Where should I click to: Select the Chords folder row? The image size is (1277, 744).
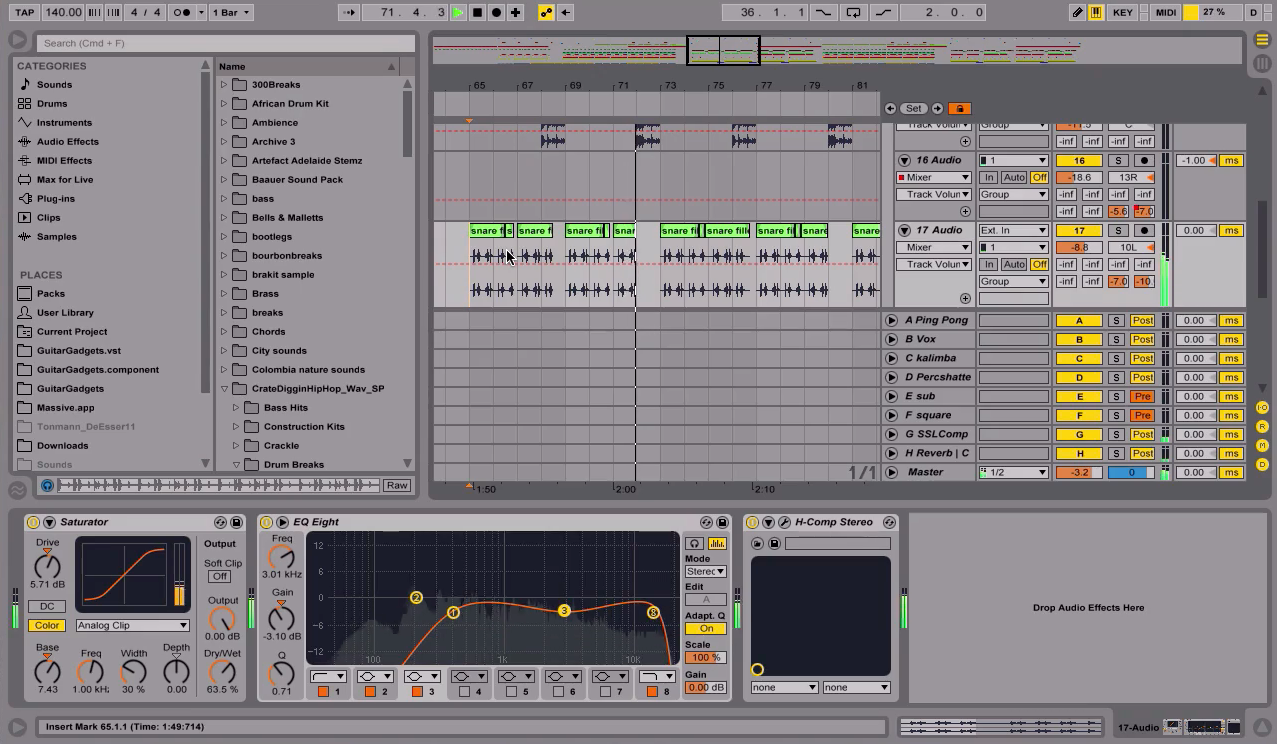coord(309,331)
